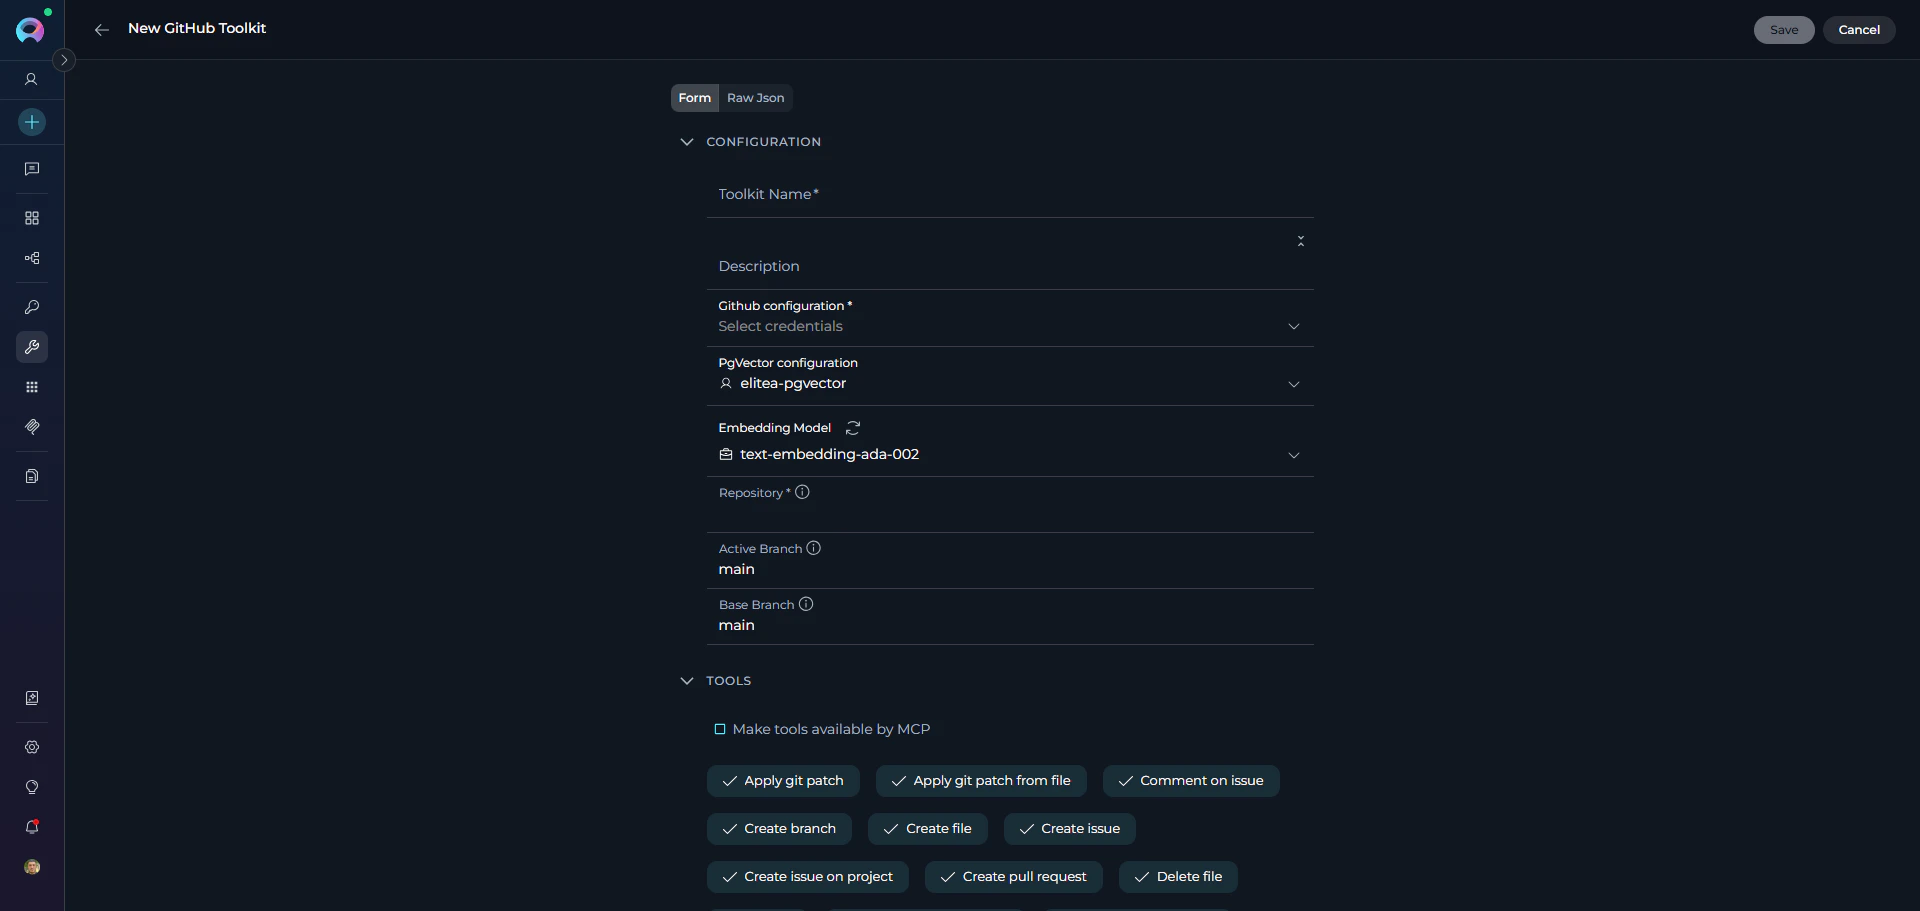This screenshot has height=911, width=1920.
Task: Refresh the Embedding Model list
Action: click(x=852, y=427)
